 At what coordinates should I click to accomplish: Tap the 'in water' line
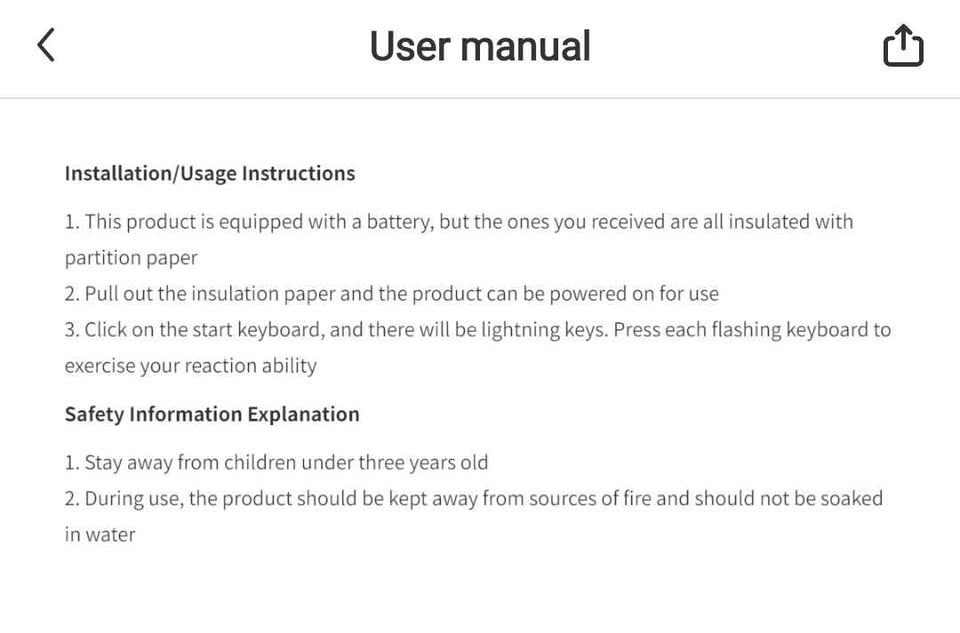click(100, 534)
